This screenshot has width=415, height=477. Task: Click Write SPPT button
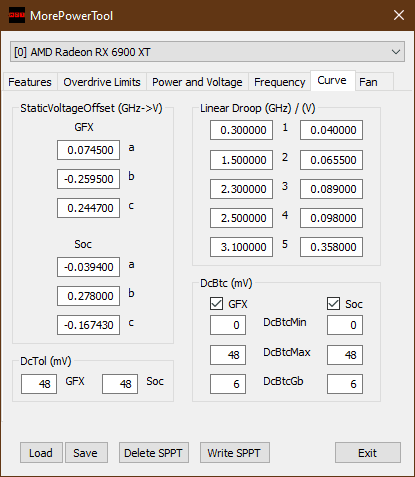pyautogui.click(x=234, y=453)
